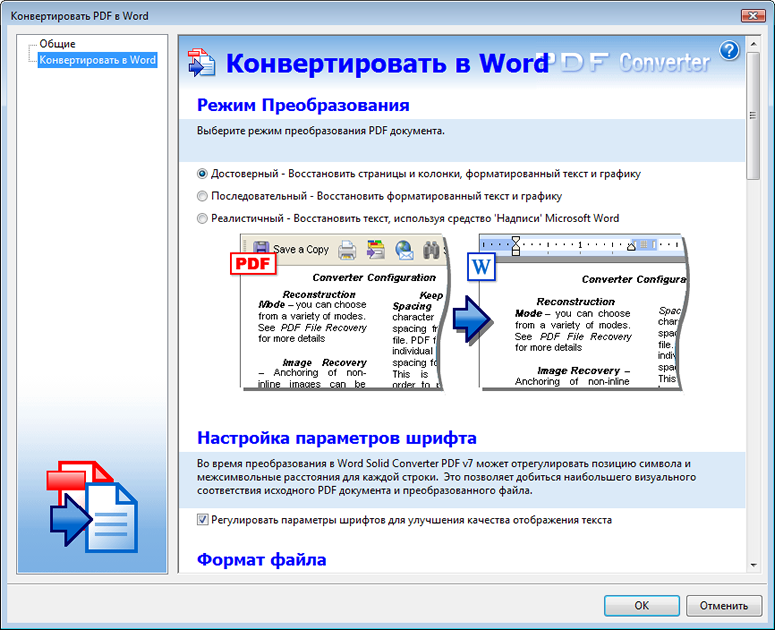The image size is (775, 630).
Task: Click the blue help question mark icon
Action: pyautogui.click(x=729, y=50)
